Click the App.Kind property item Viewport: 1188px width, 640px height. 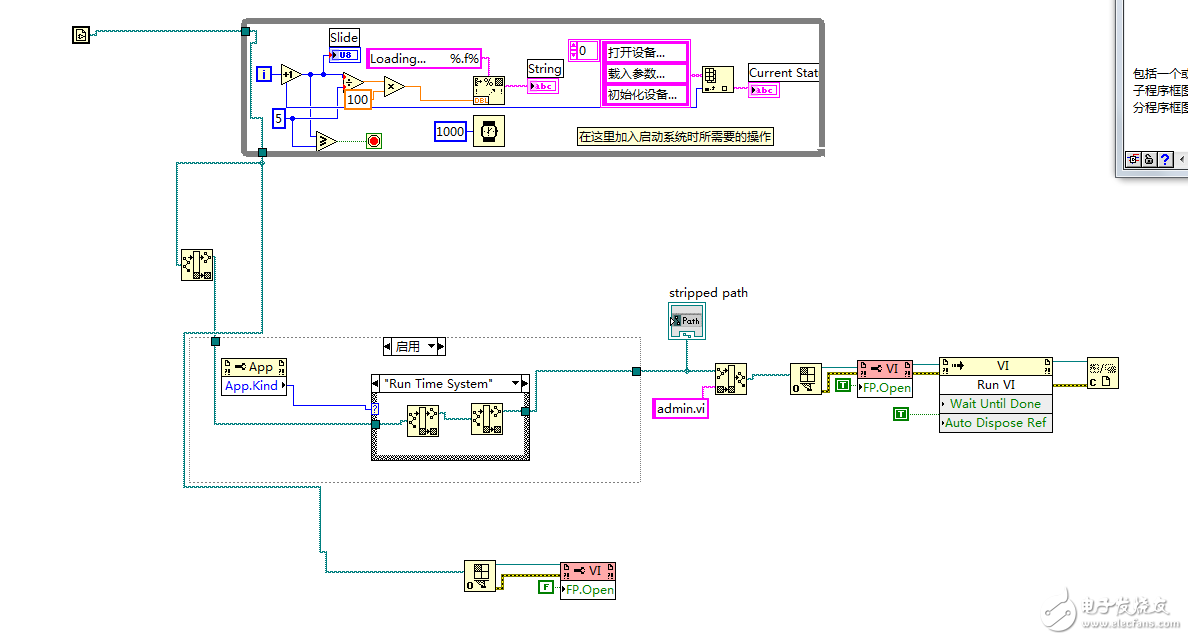(x=254, y=386)
